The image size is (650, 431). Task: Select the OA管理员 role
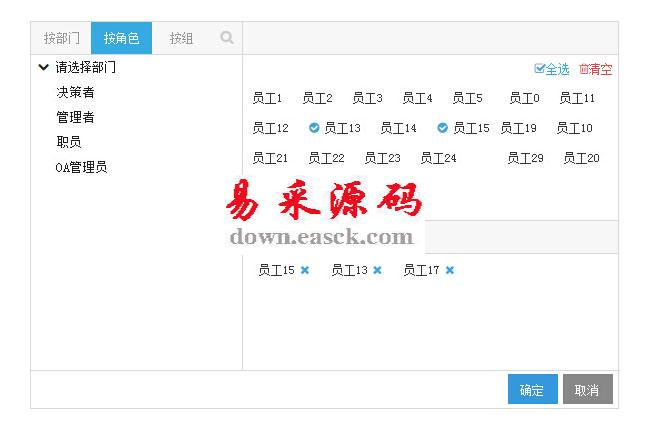tap(81, 167)
